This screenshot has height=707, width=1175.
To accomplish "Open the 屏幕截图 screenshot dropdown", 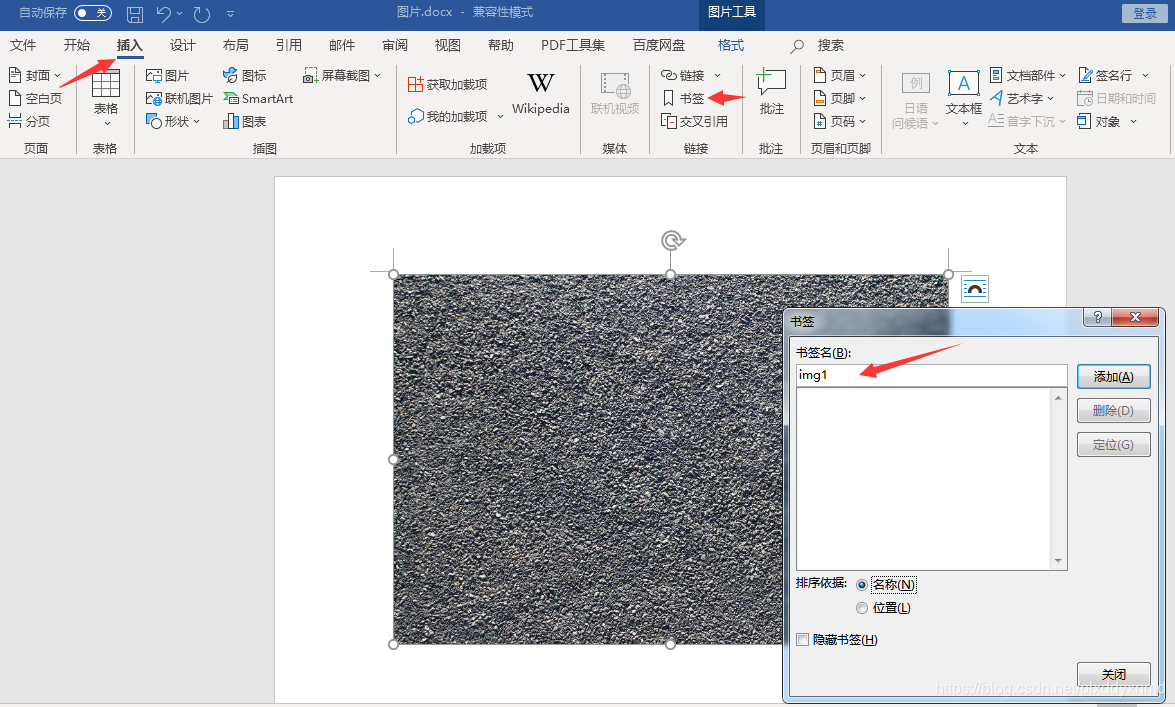I will pos(342,75).
